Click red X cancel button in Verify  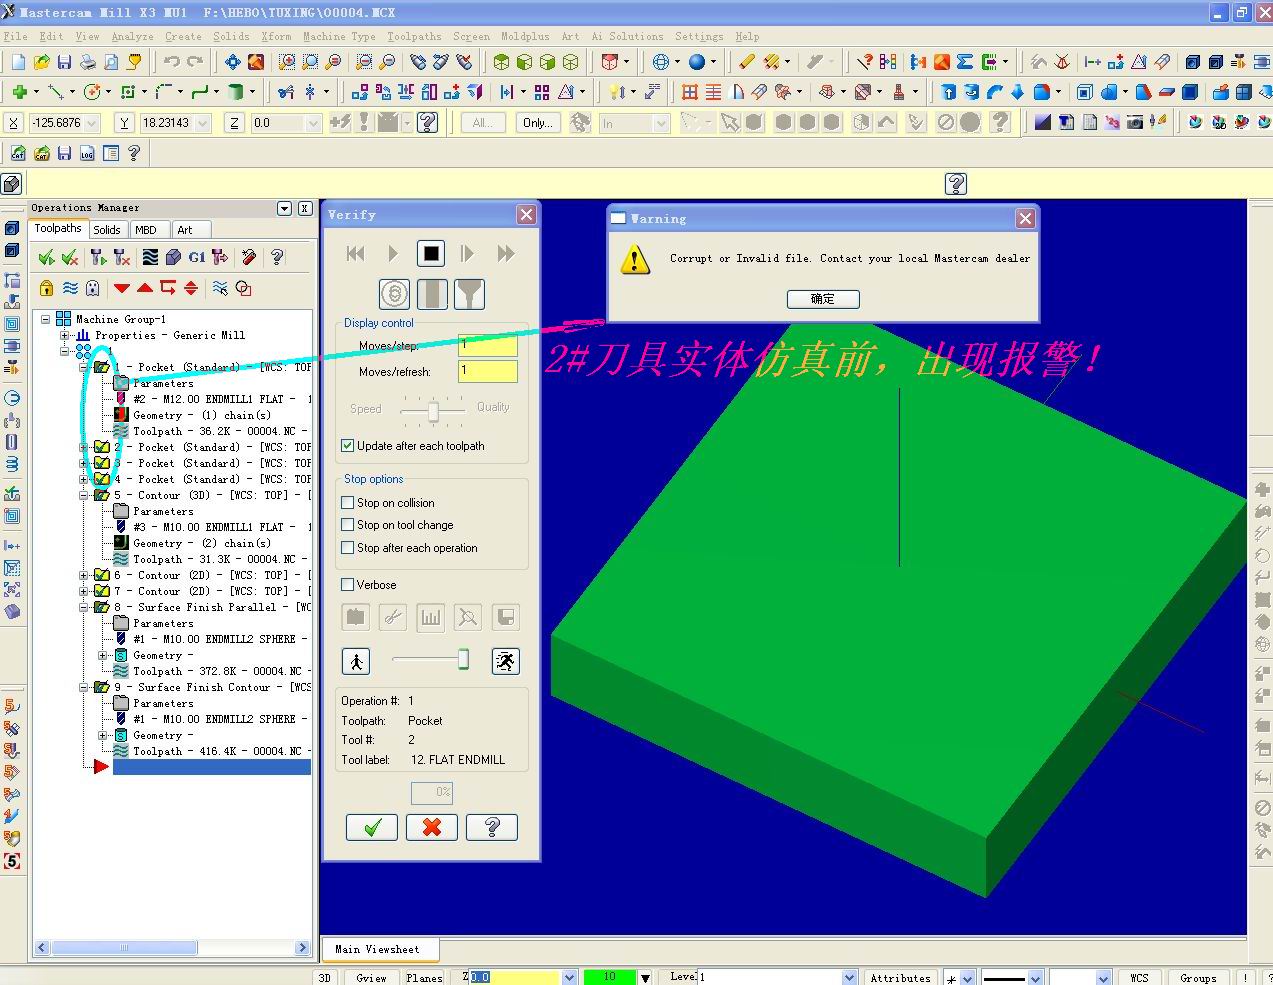pos(432,827)
